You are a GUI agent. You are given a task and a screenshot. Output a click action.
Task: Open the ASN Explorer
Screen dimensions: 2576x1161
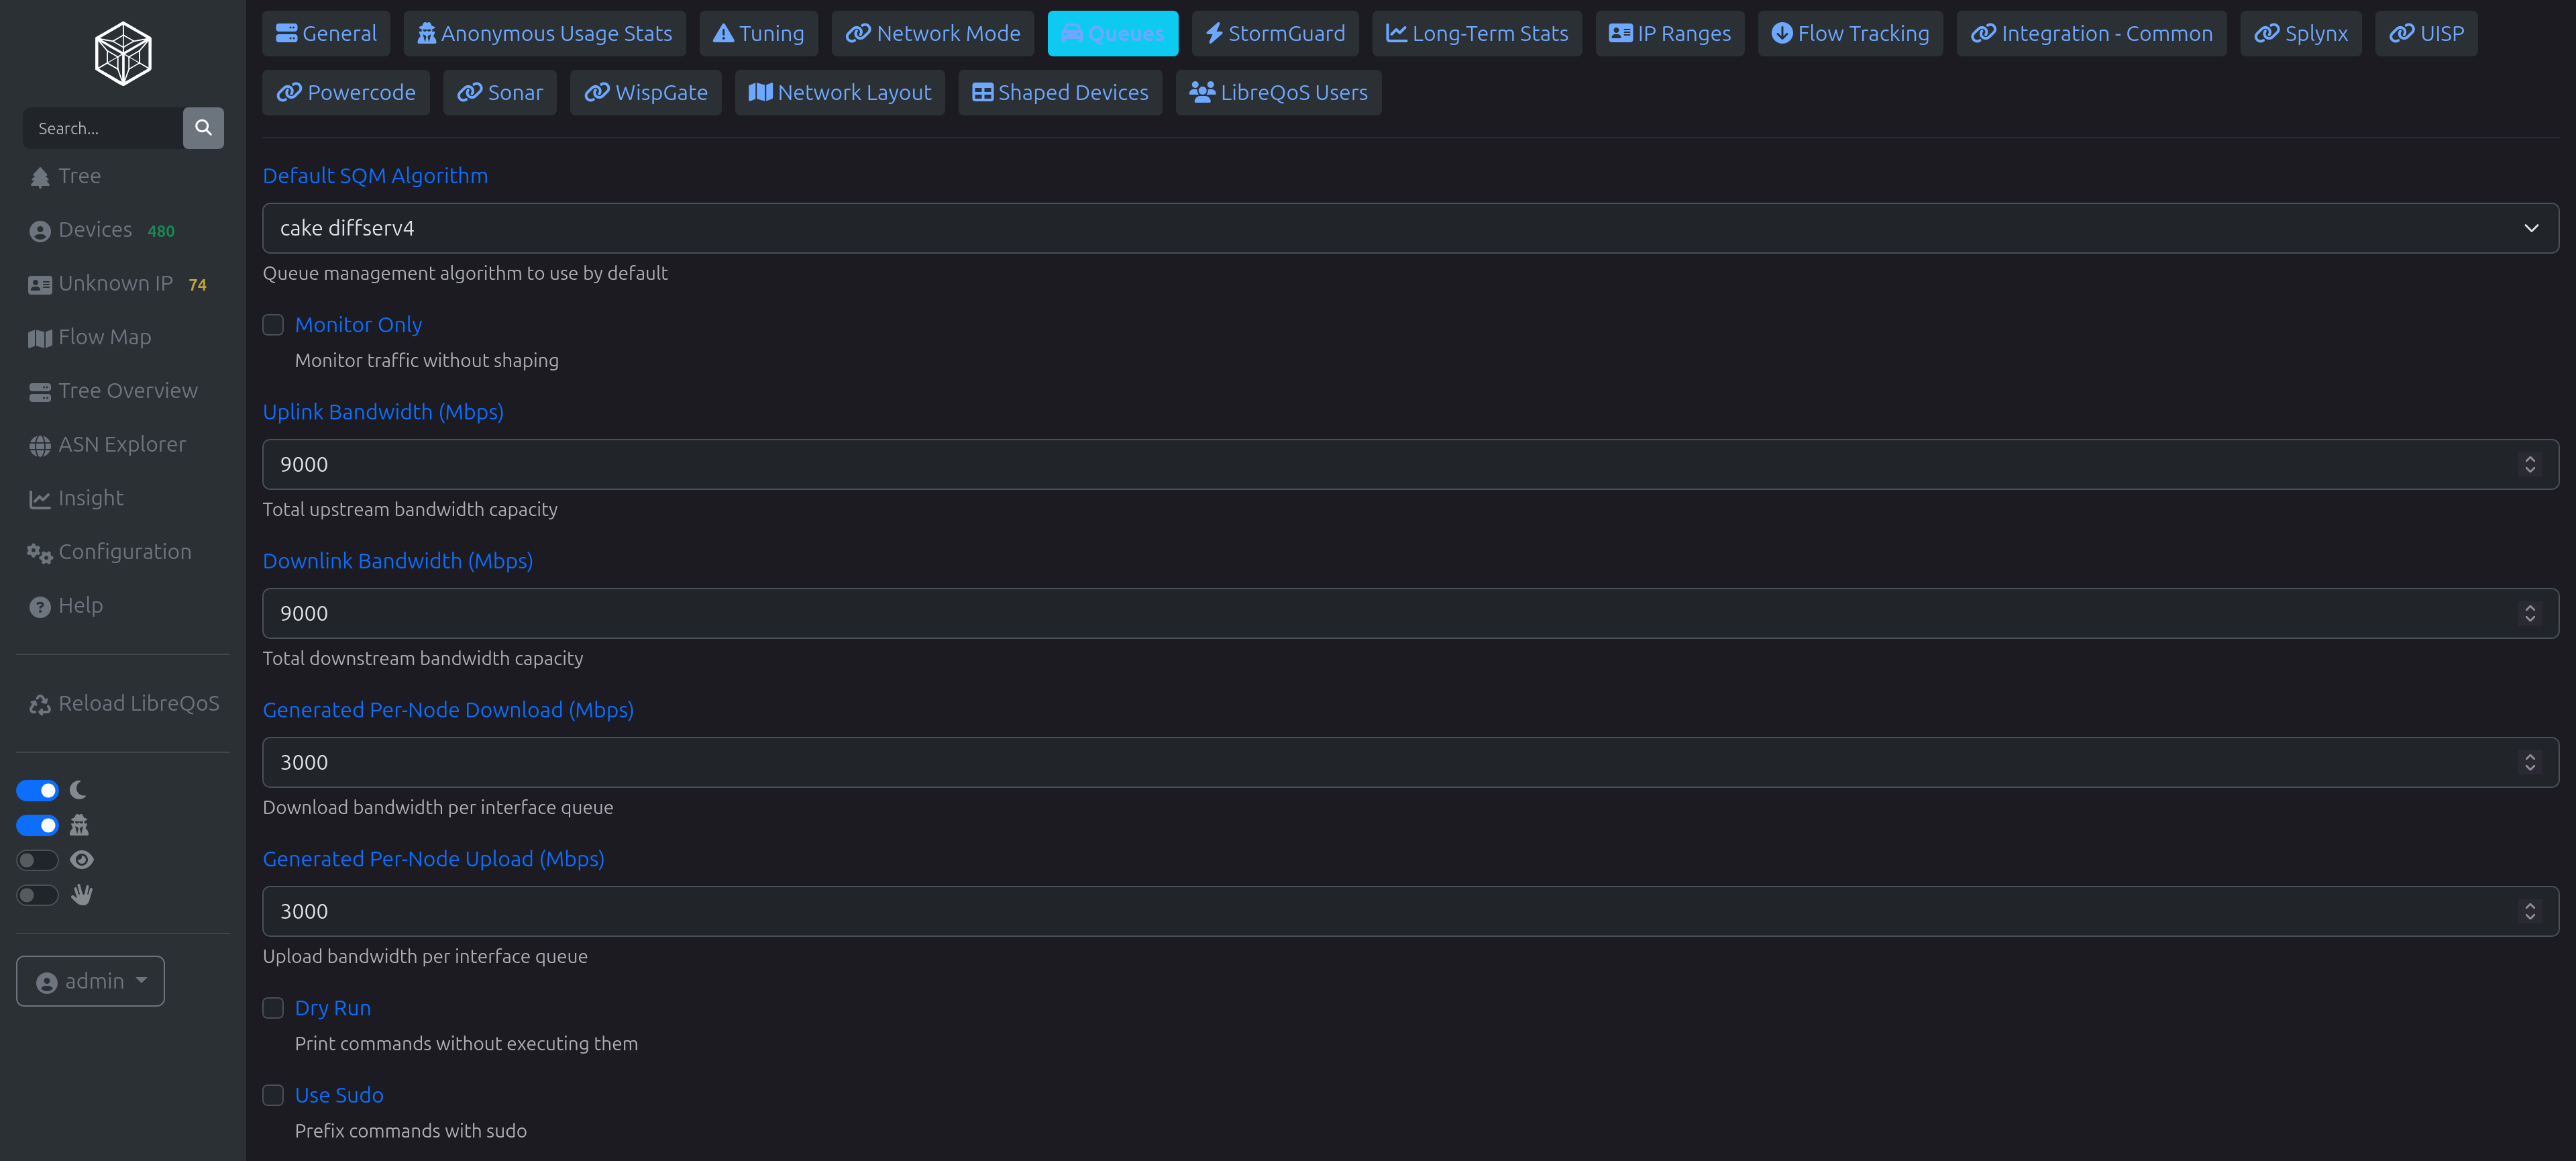122,444
